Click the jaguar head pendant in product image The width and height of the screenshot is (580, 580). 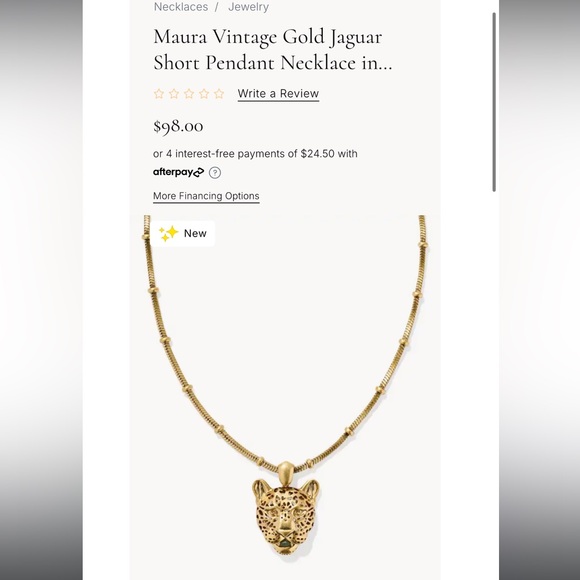(285, 517)
